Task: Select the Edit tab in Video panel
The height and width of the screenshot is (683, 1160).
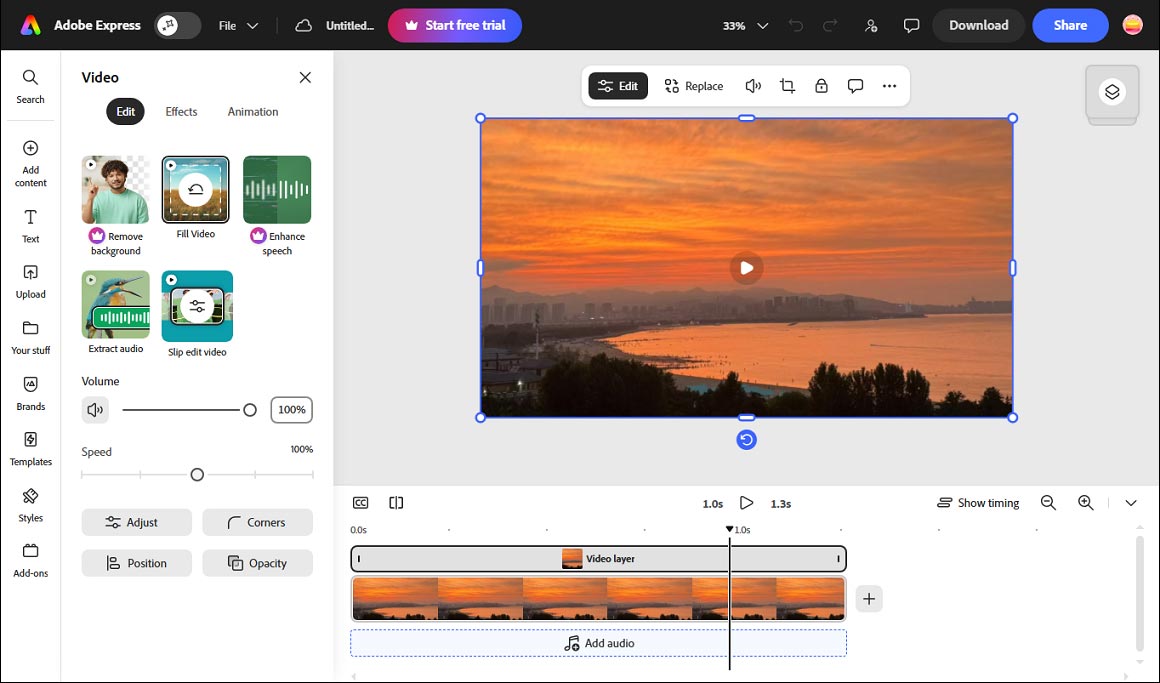Action: click(x=126, y=112)
